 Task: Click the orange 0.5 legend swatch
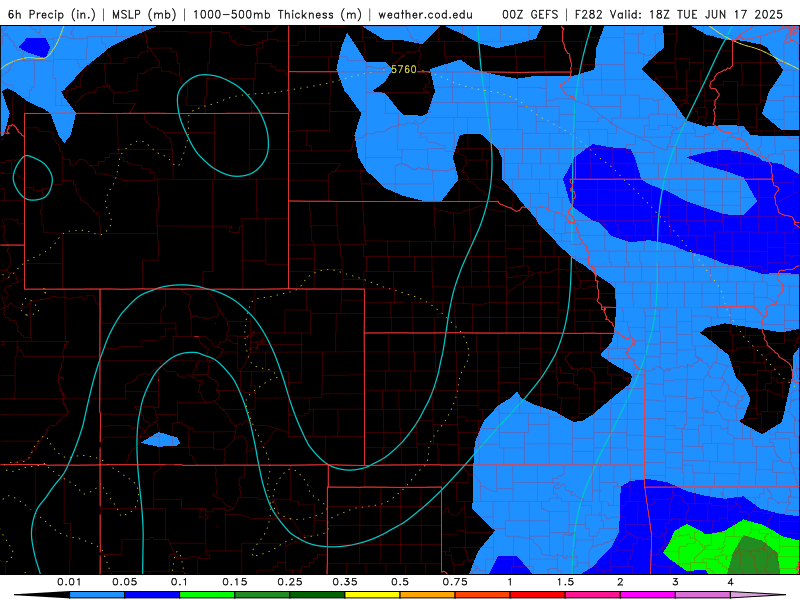[428, 595]
